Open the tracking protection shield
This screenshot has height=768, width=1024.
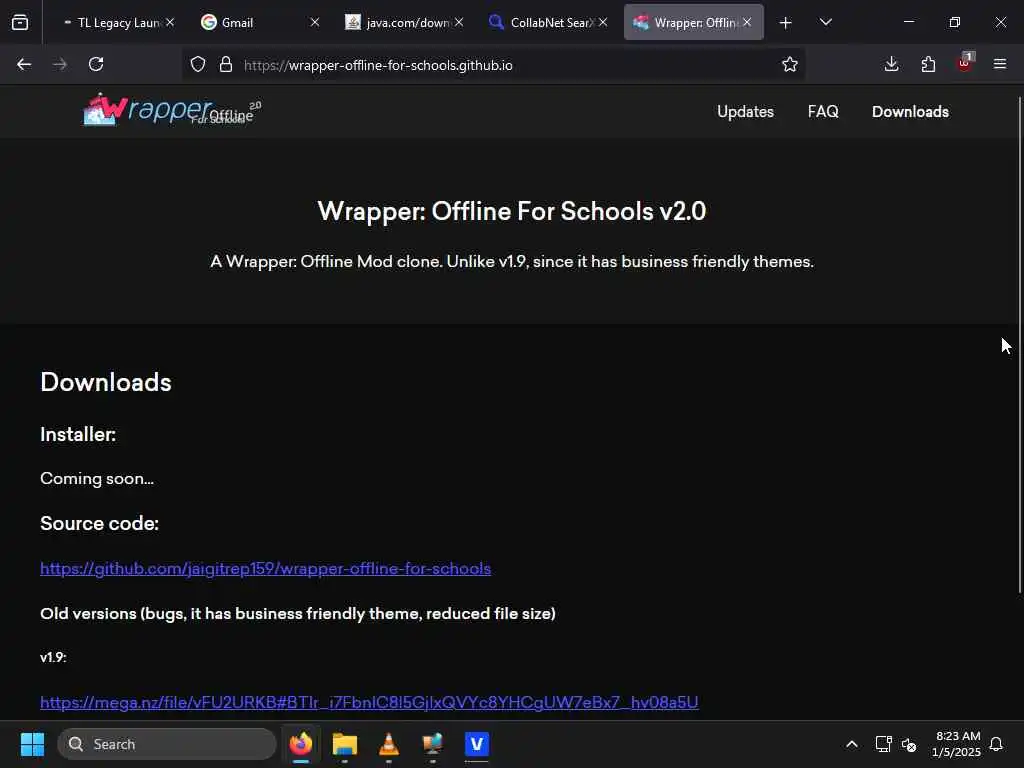[198, 64]
